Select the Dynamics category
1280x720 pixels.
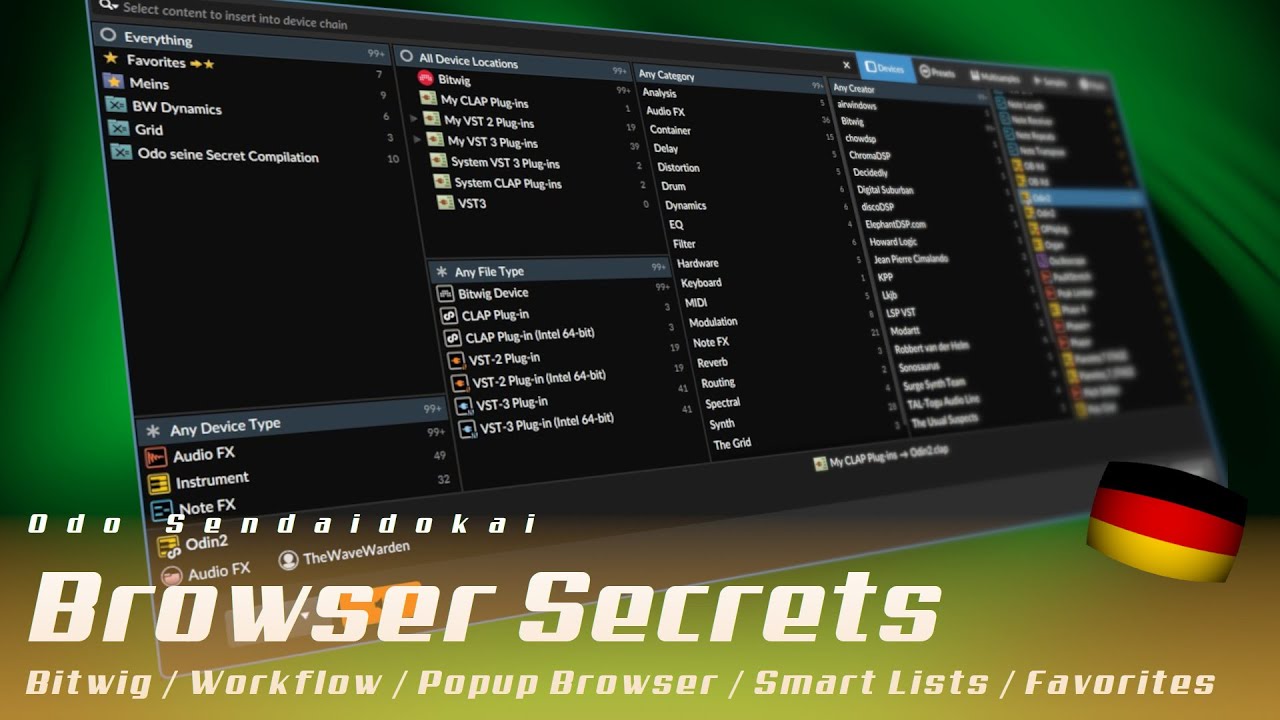(685, 205)
